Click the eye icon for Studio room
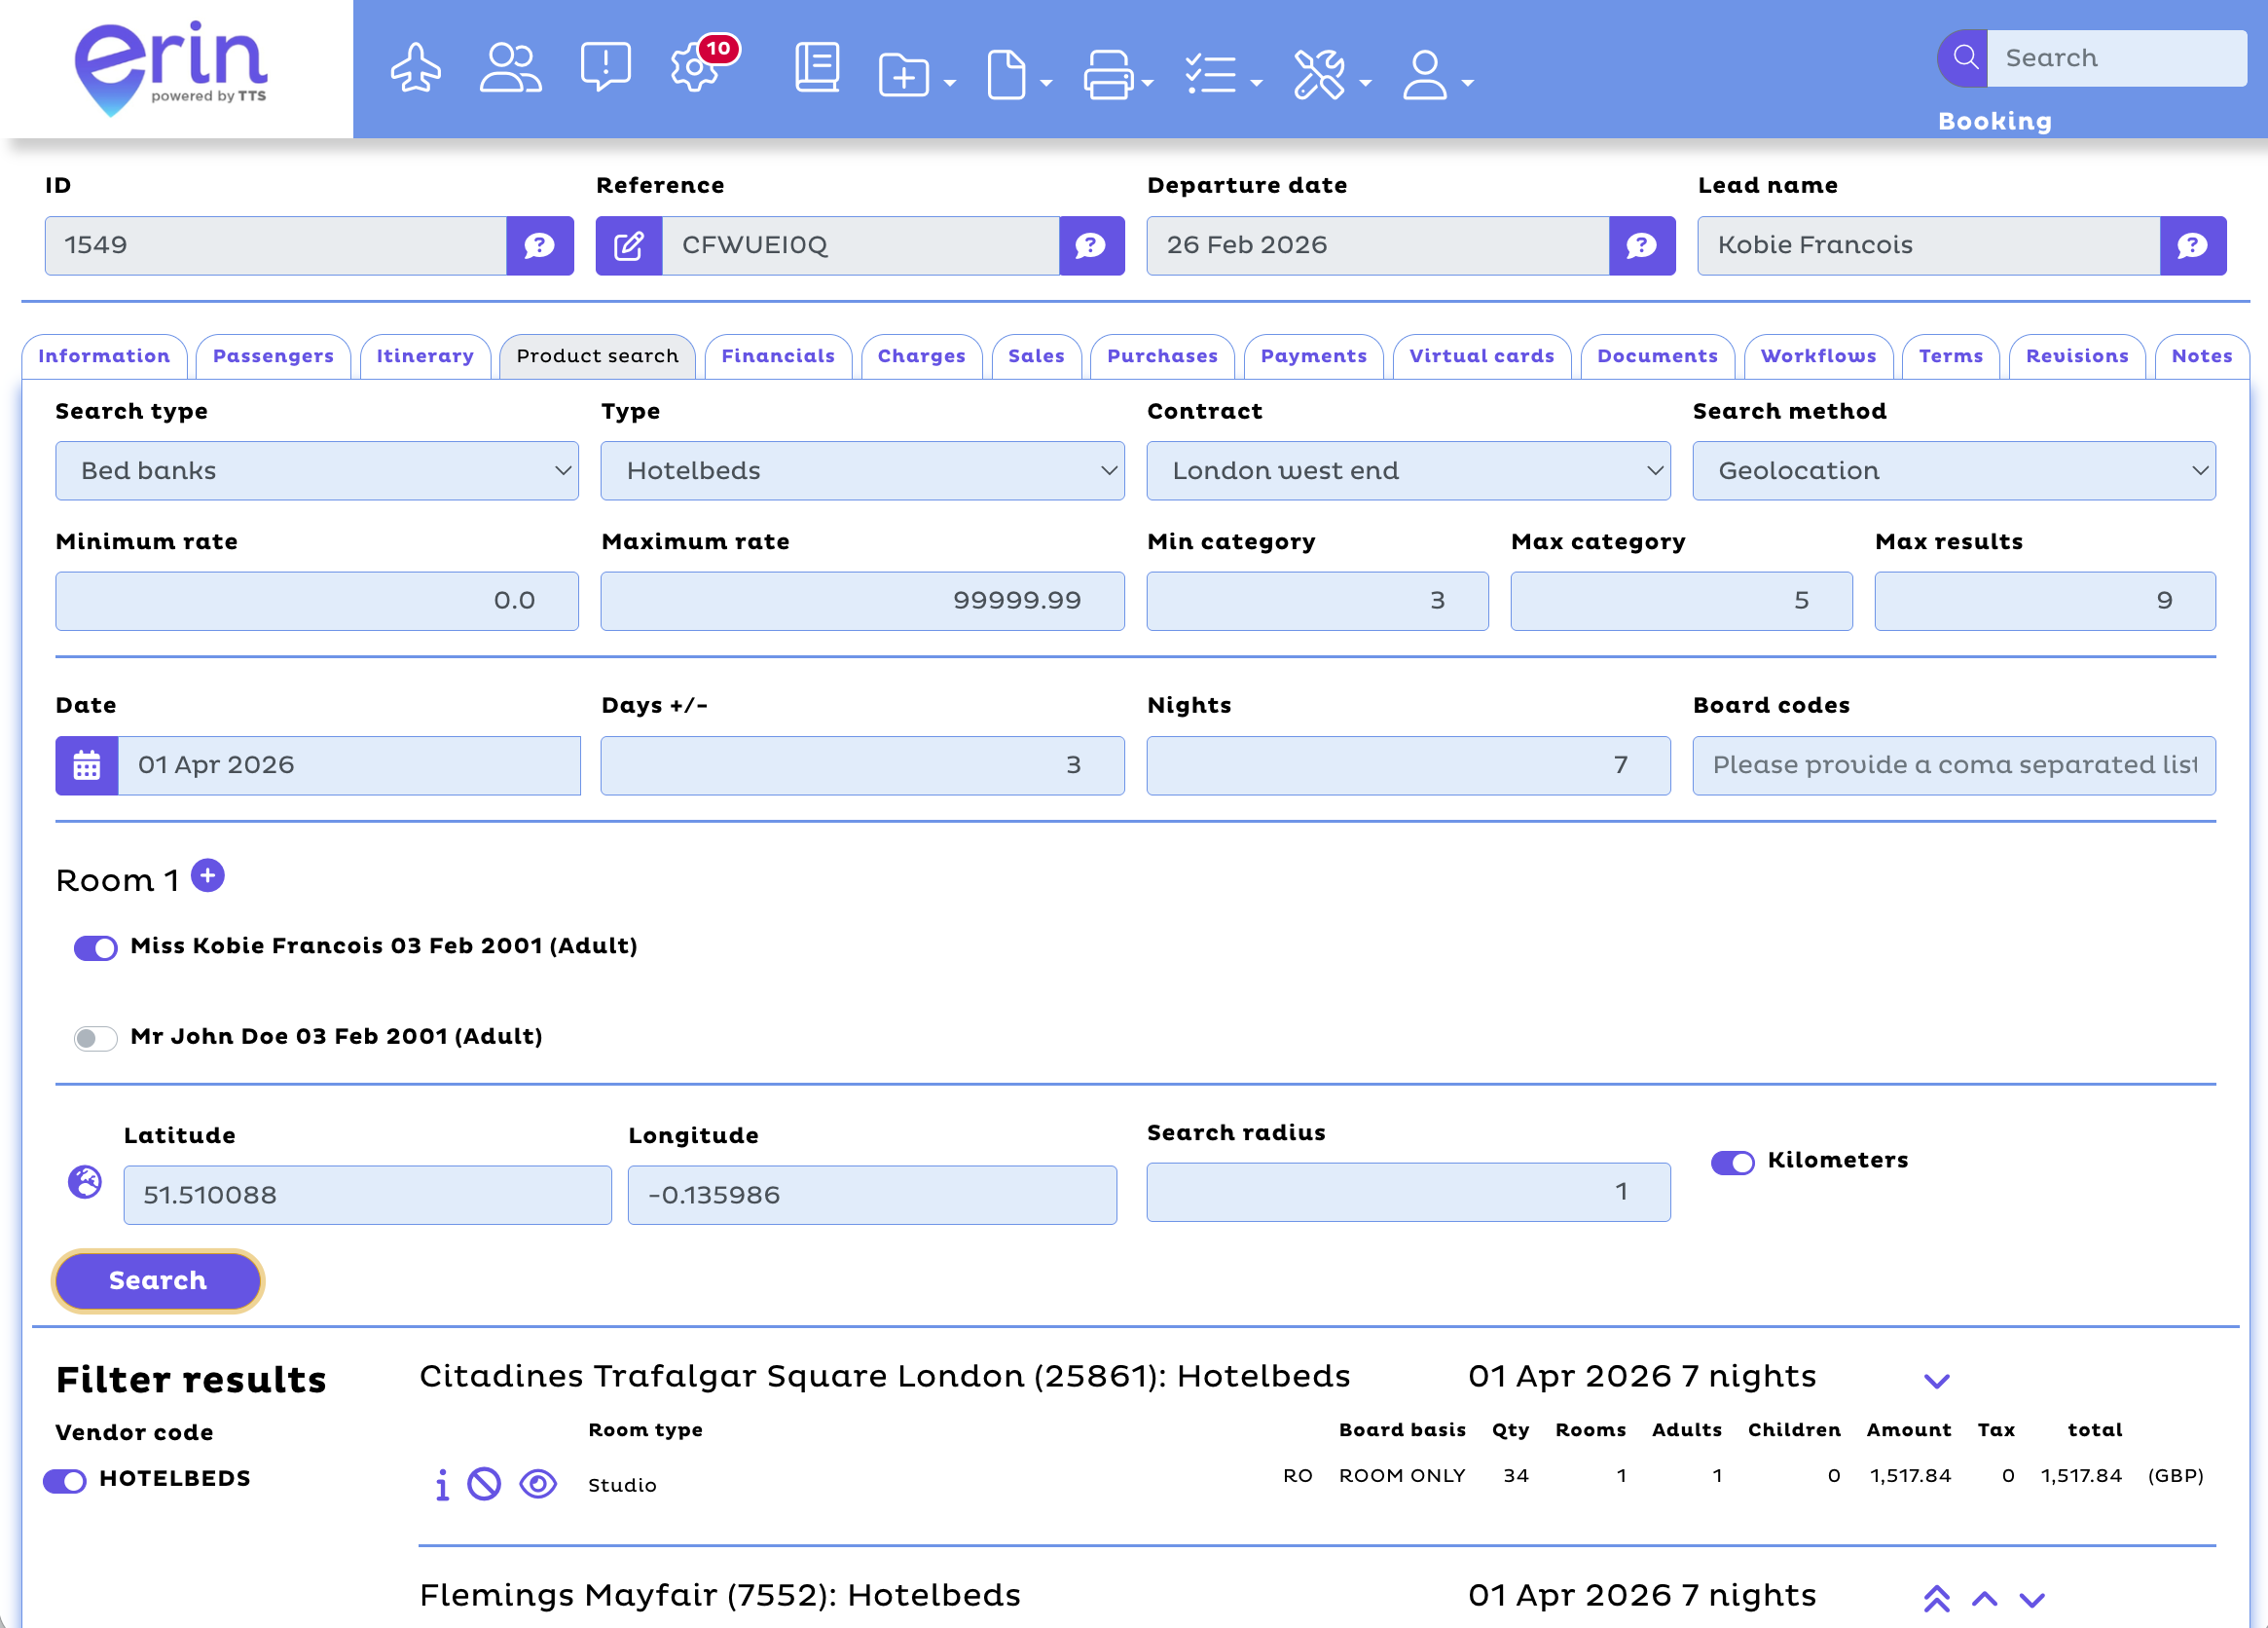The width and height of the screenshot is (2268, 1628). click(538, 1484)
